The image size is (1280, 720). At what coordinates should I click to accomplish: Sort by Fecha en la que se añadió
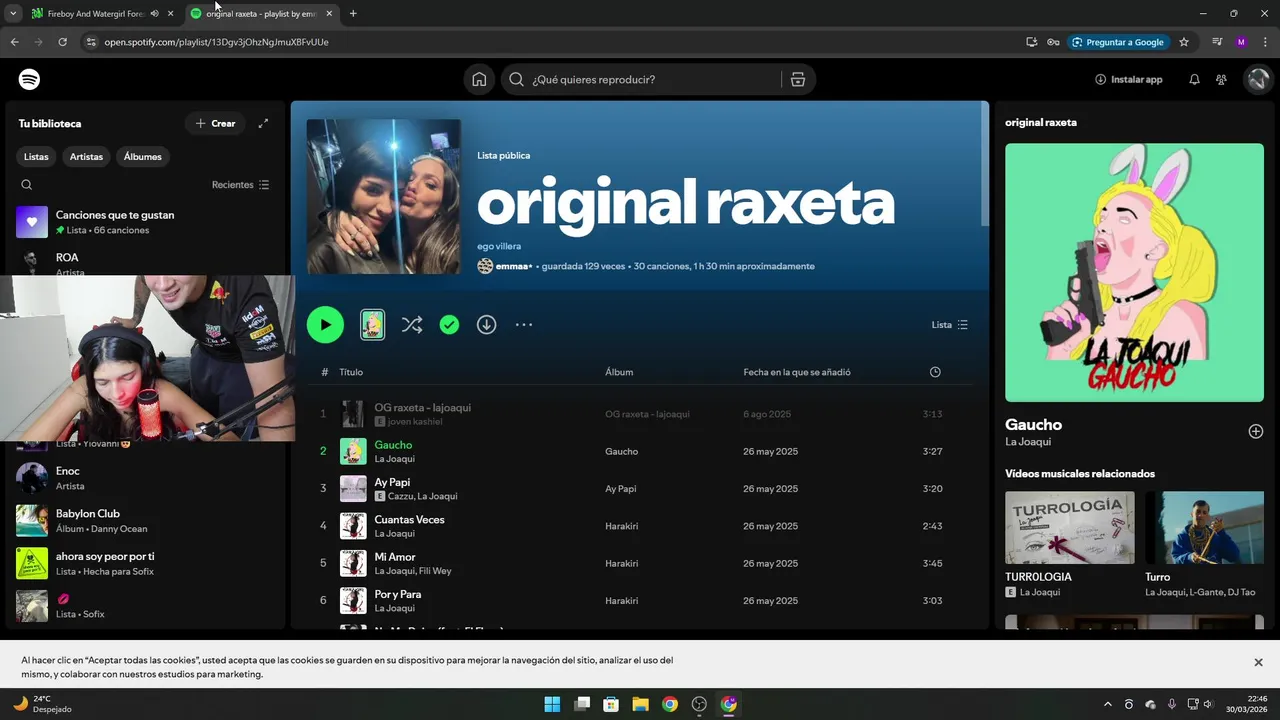coord(797,372)
